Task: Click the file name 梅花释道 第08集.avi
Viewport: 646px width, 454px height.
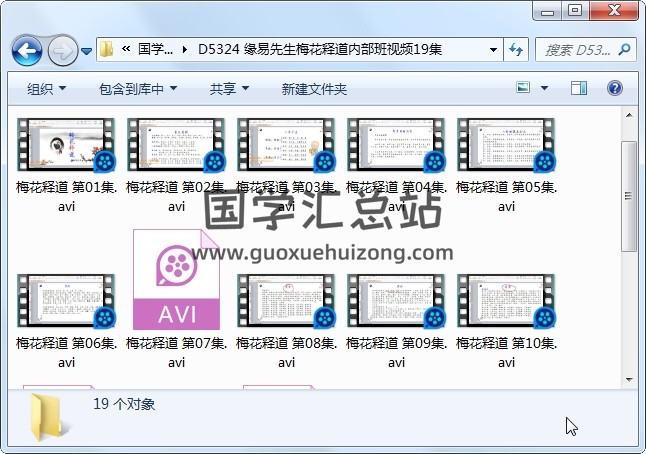Action: (x=286, y=353)
